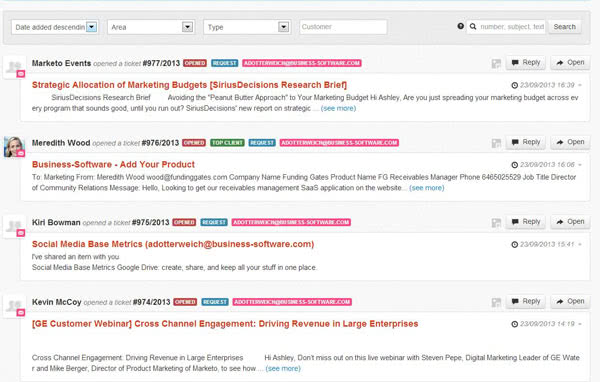
Task: Open the Area filter dropdown
Action: pyautogui.click(x=151, y=27)
